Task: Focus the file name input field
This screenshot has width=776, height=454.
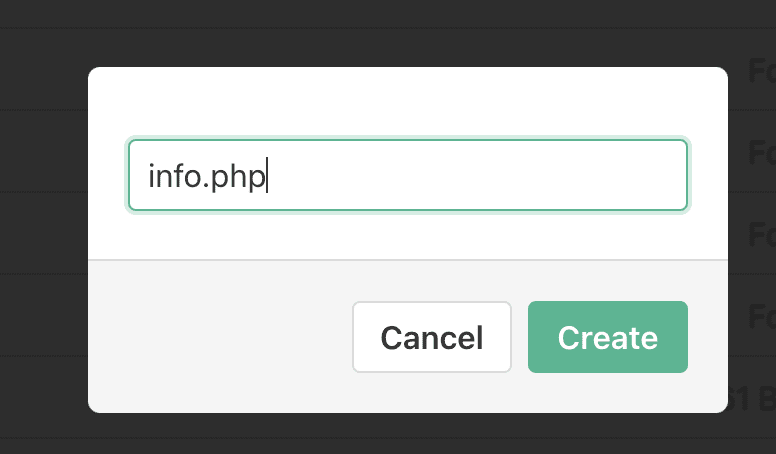Action: [407, 175]
